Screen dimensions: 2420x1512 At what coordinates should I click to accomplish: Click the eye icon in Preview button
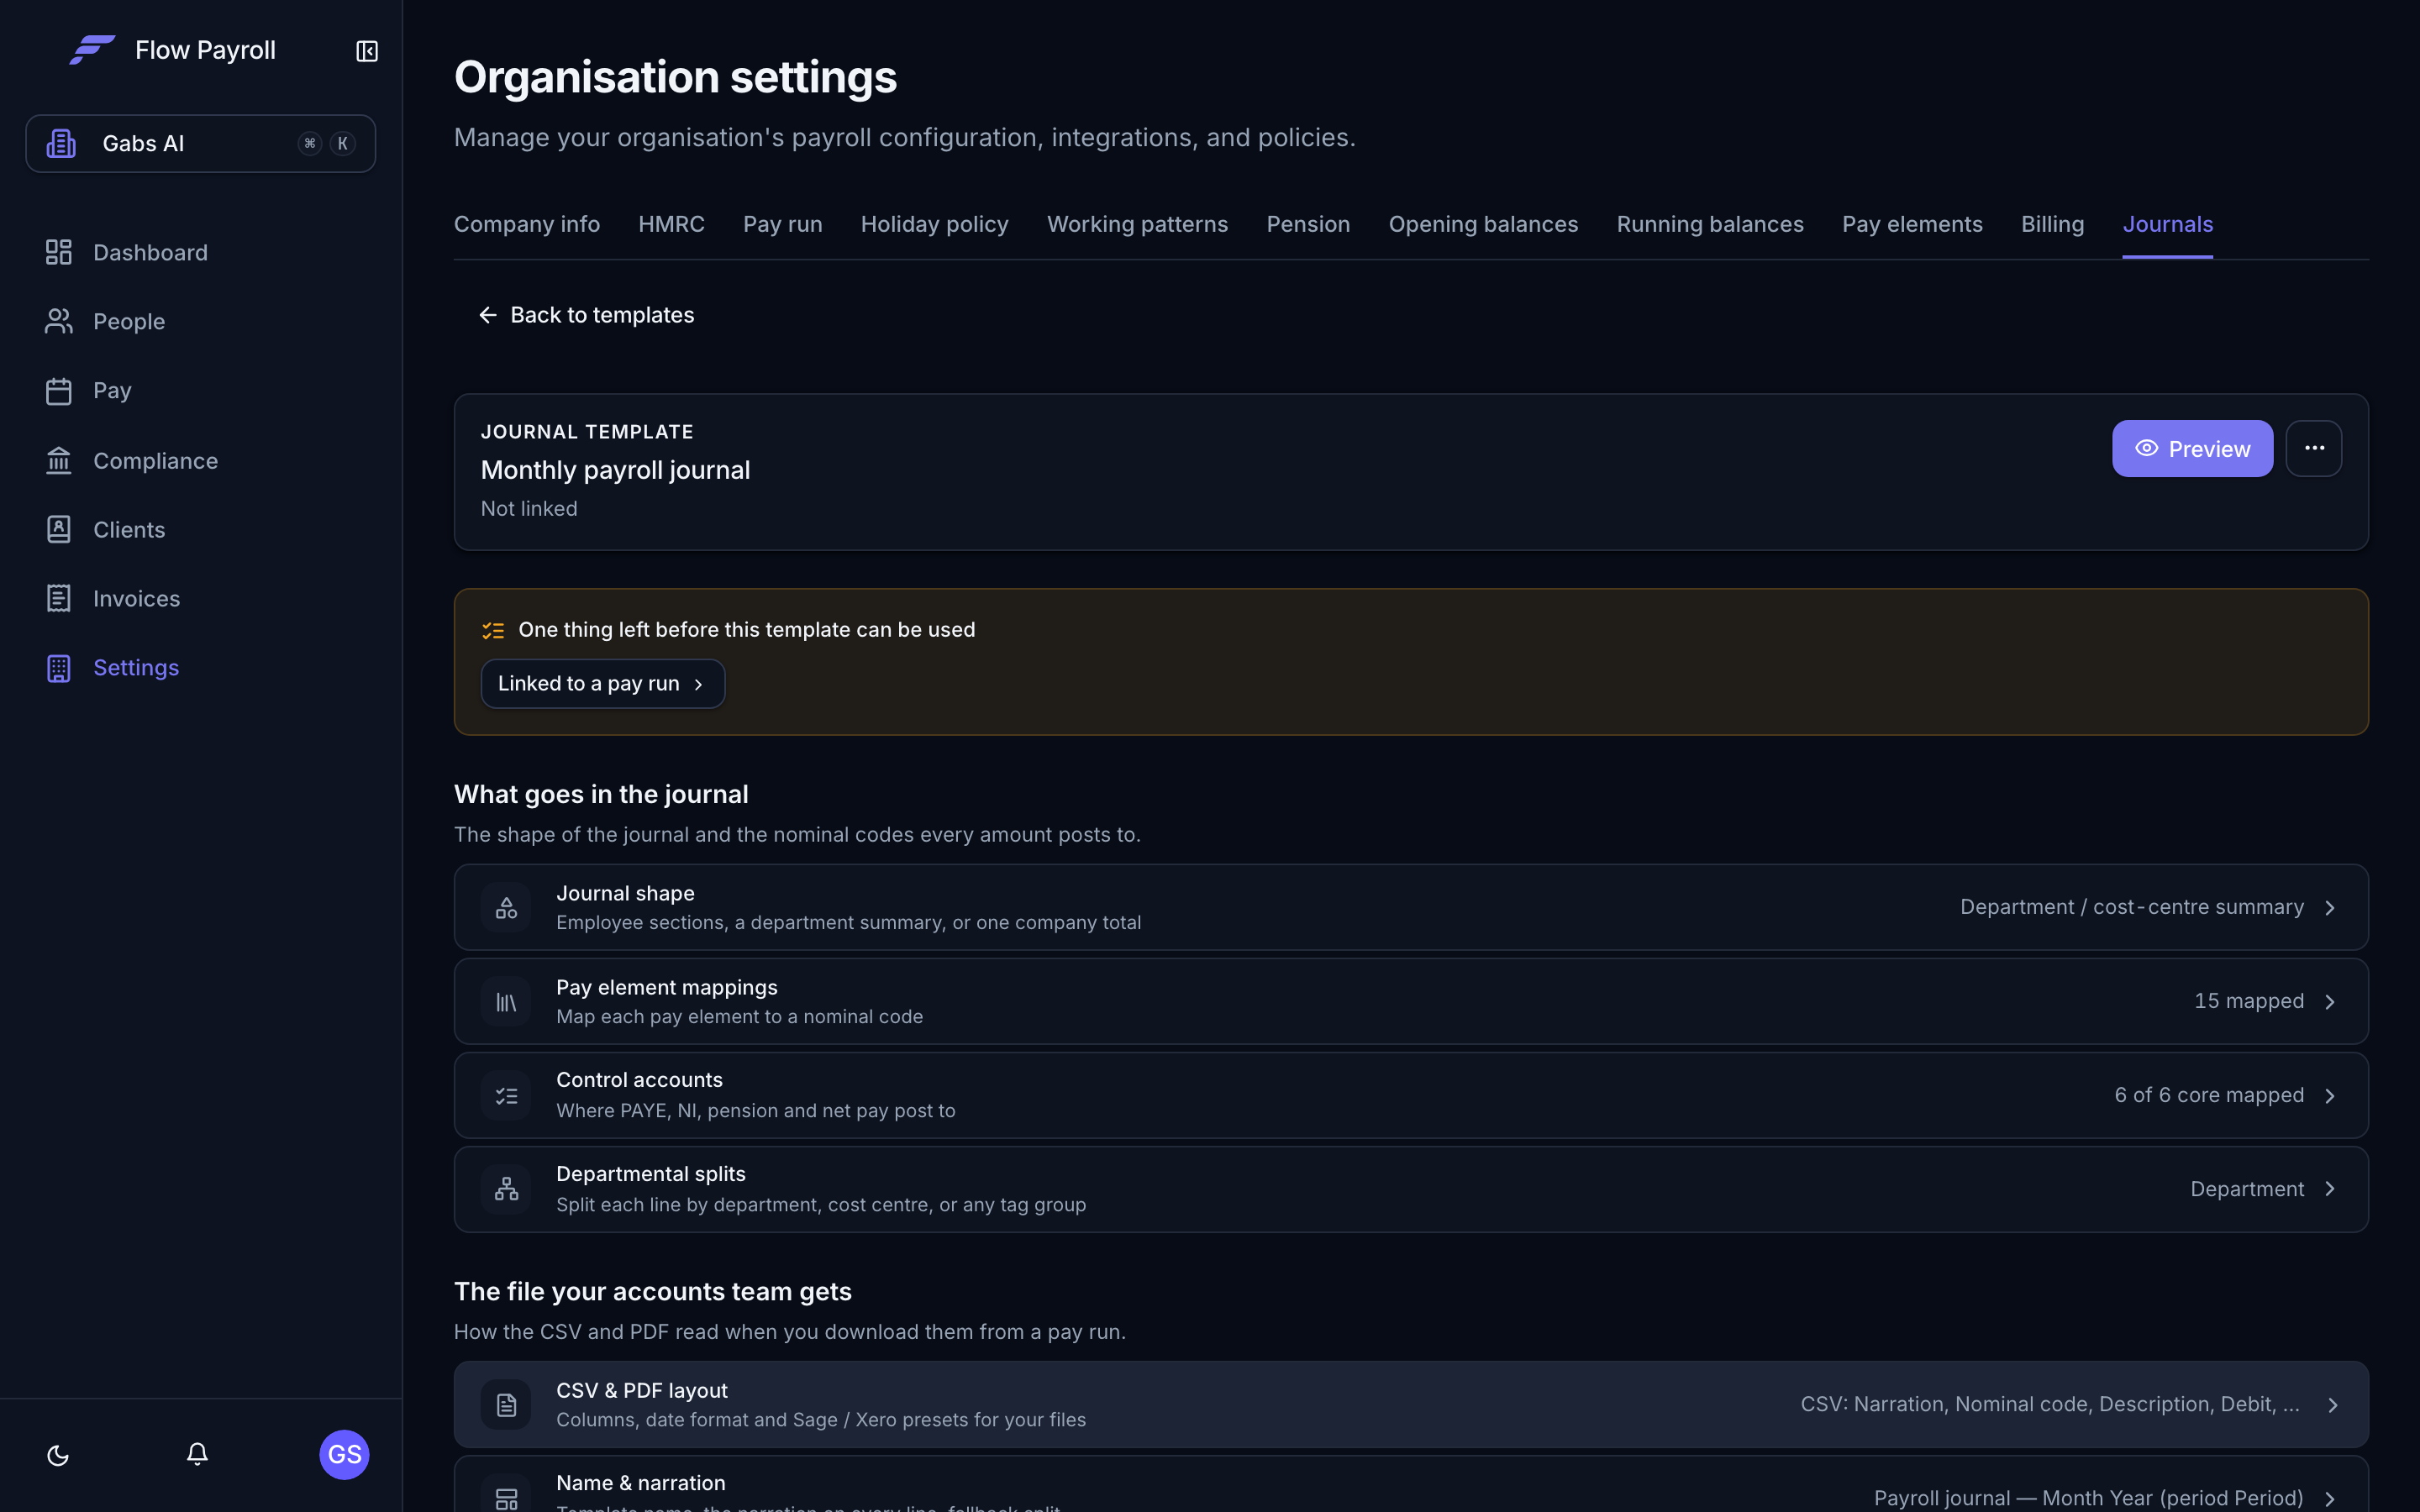point(2146,448)
